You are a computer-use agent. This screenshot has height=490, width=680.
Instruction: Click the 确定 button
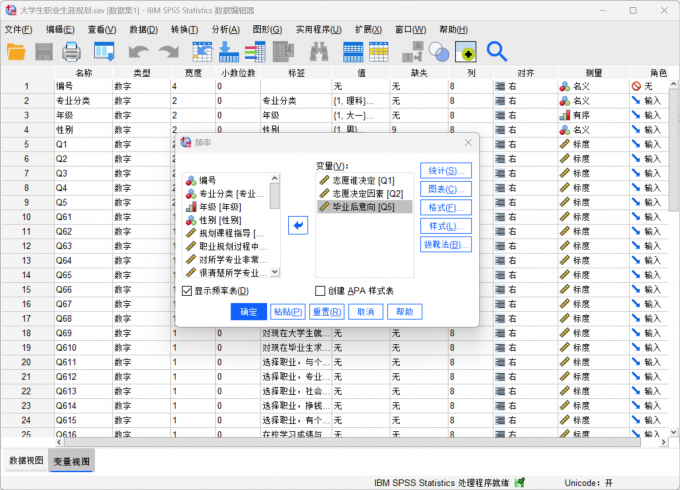tap(248, 312)
